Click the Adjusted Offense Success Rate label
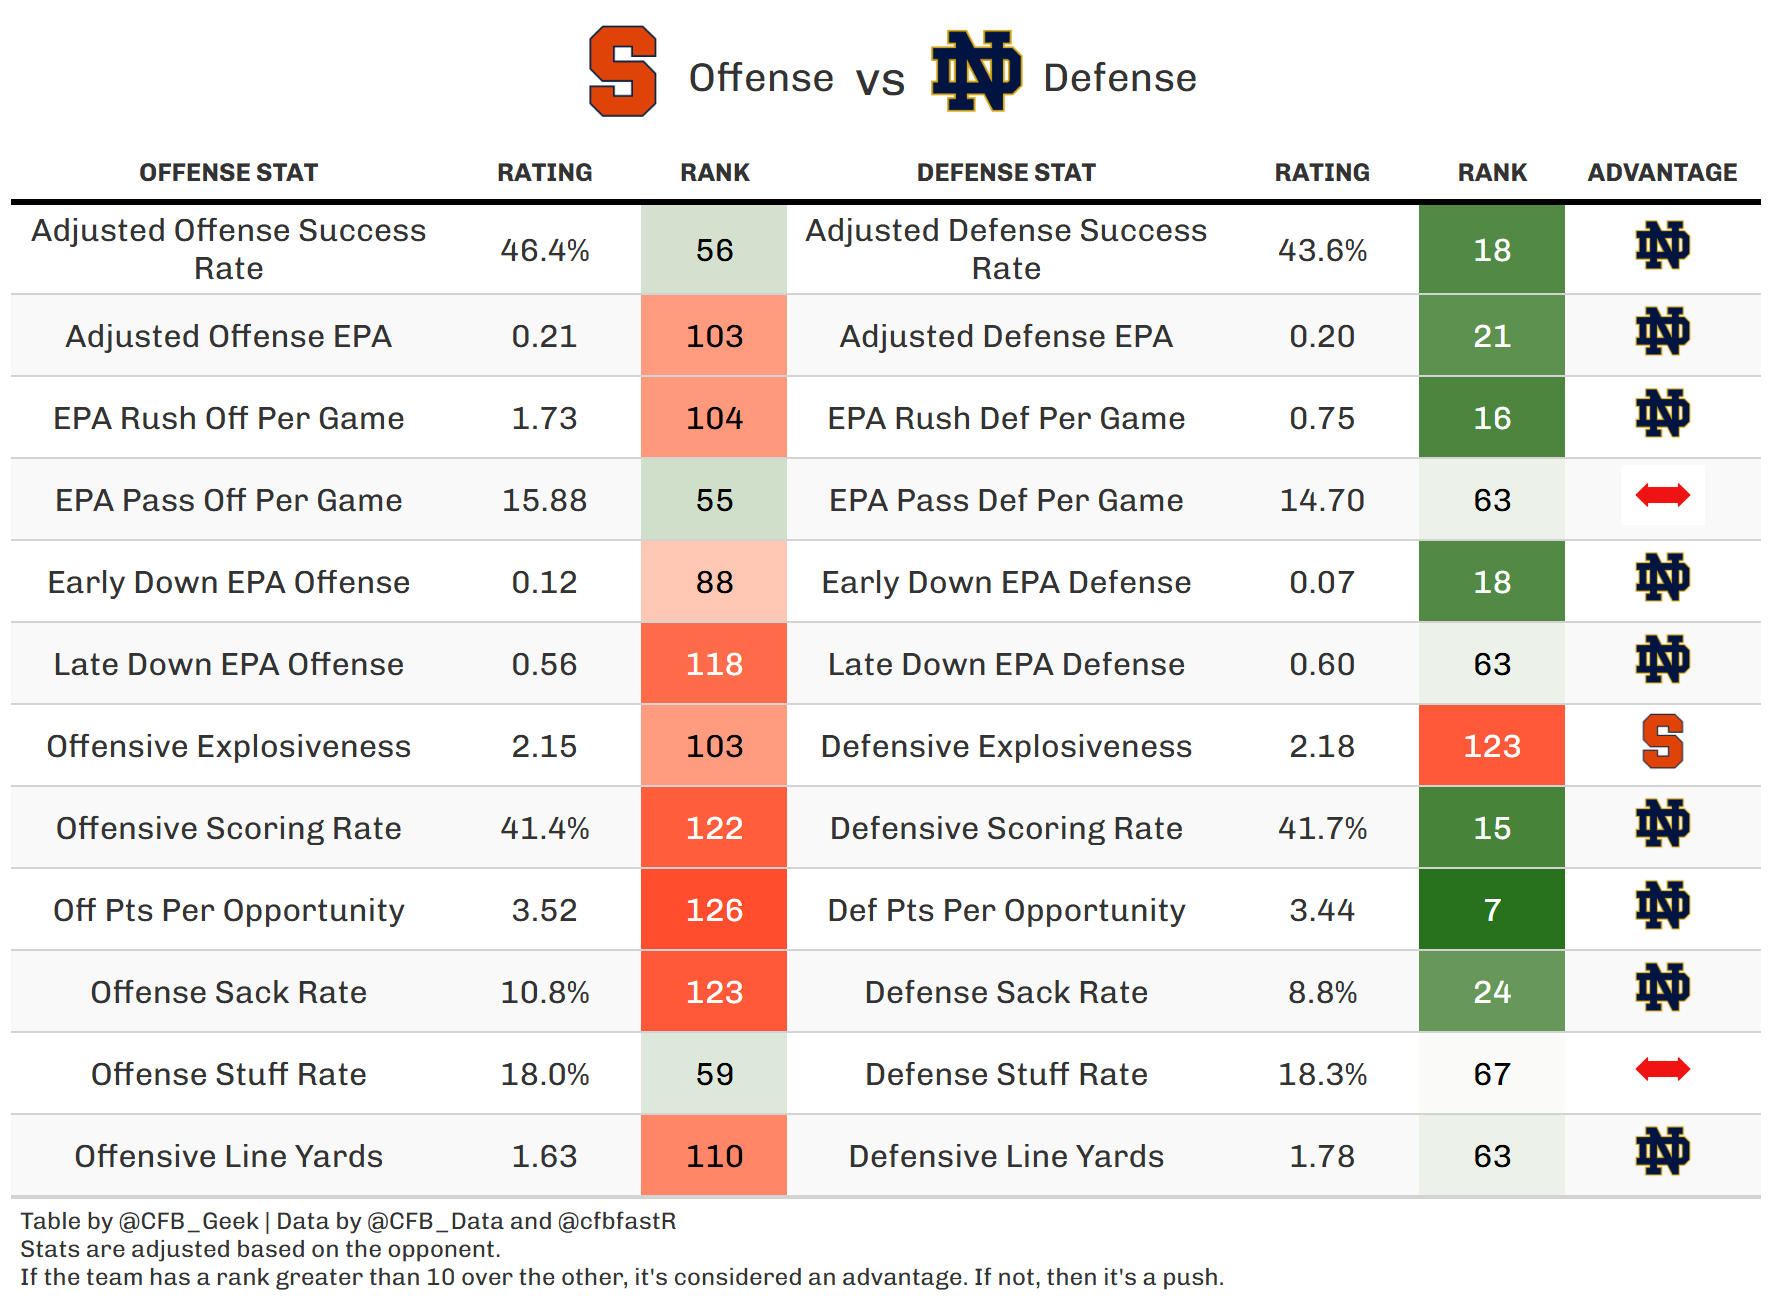The height and width of the screenshot is (1312, 1770). (x=228, y=249)
